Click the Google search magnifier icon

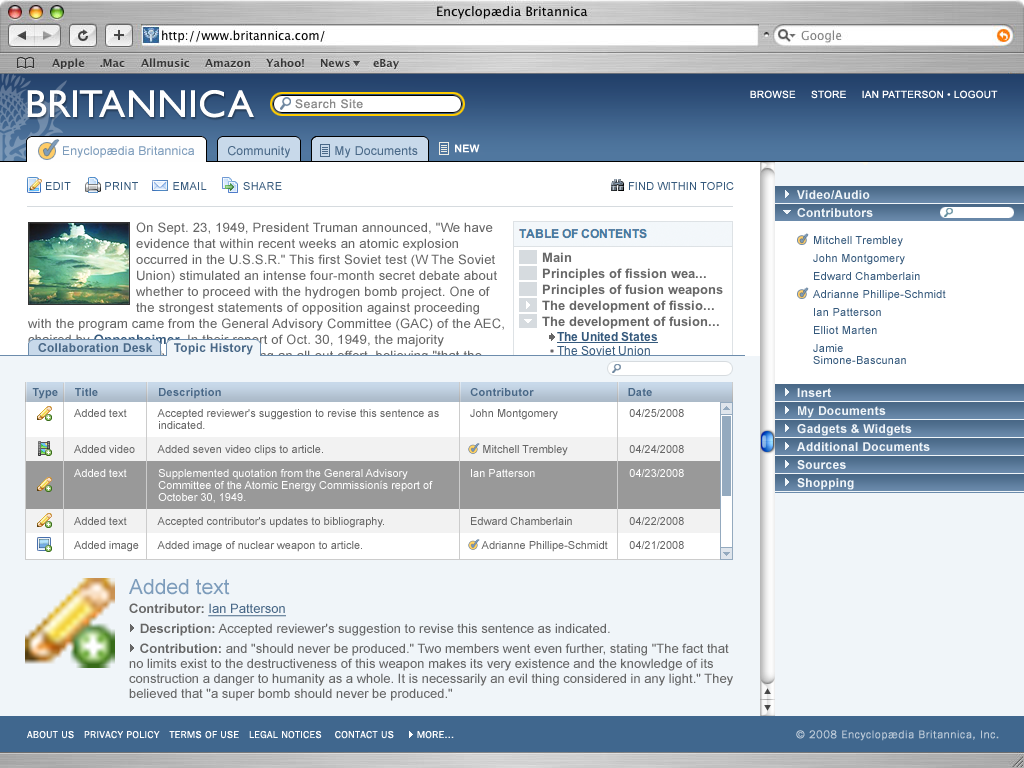tap(785, 35)
